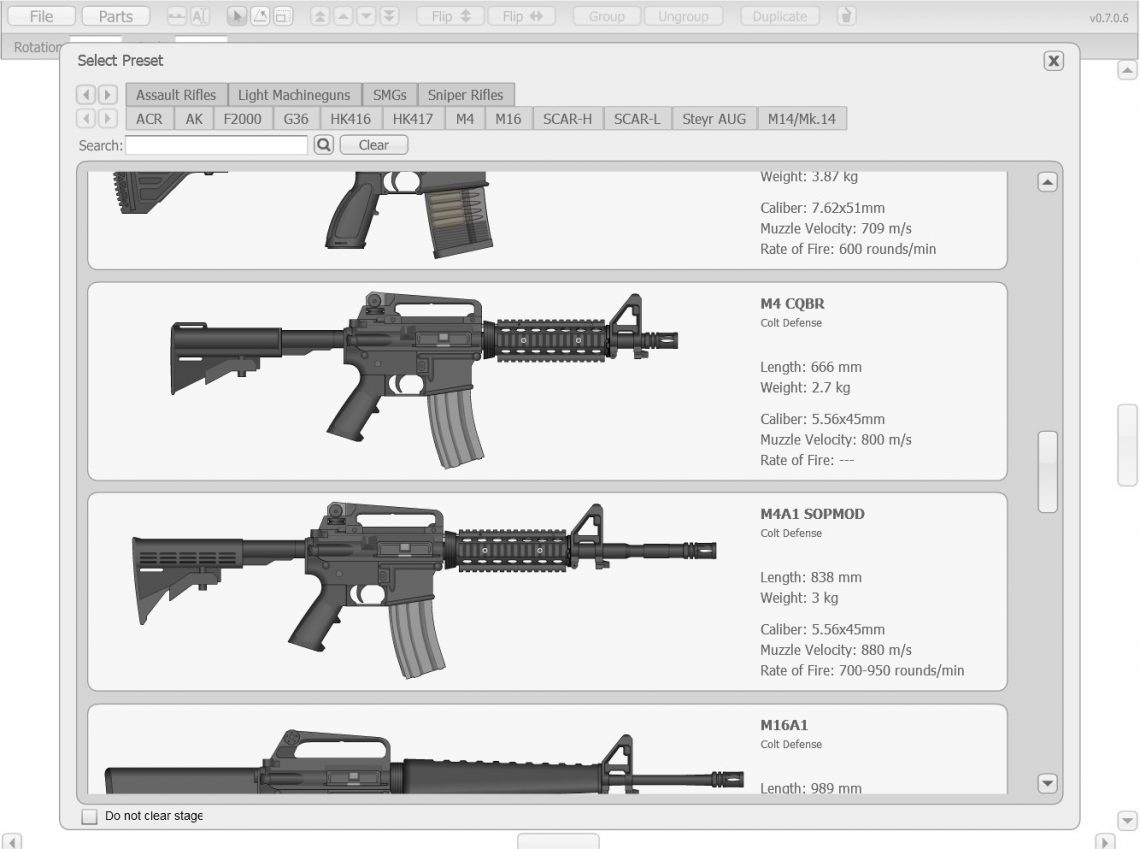
Task: Send part to back double-down arrow
Action: pyautogui.click(x=390, y=16)
